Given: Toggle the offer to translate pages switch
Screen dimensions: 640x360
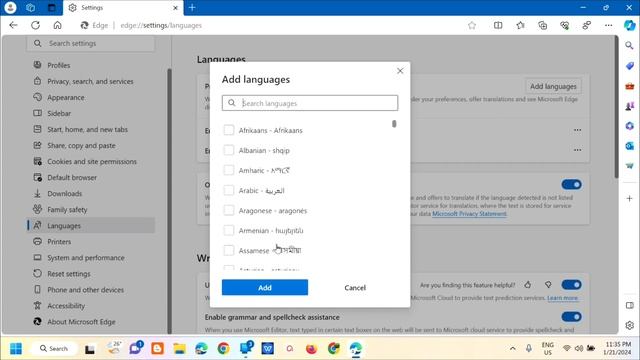Looking at the screenshot, I should pos(571,184).
